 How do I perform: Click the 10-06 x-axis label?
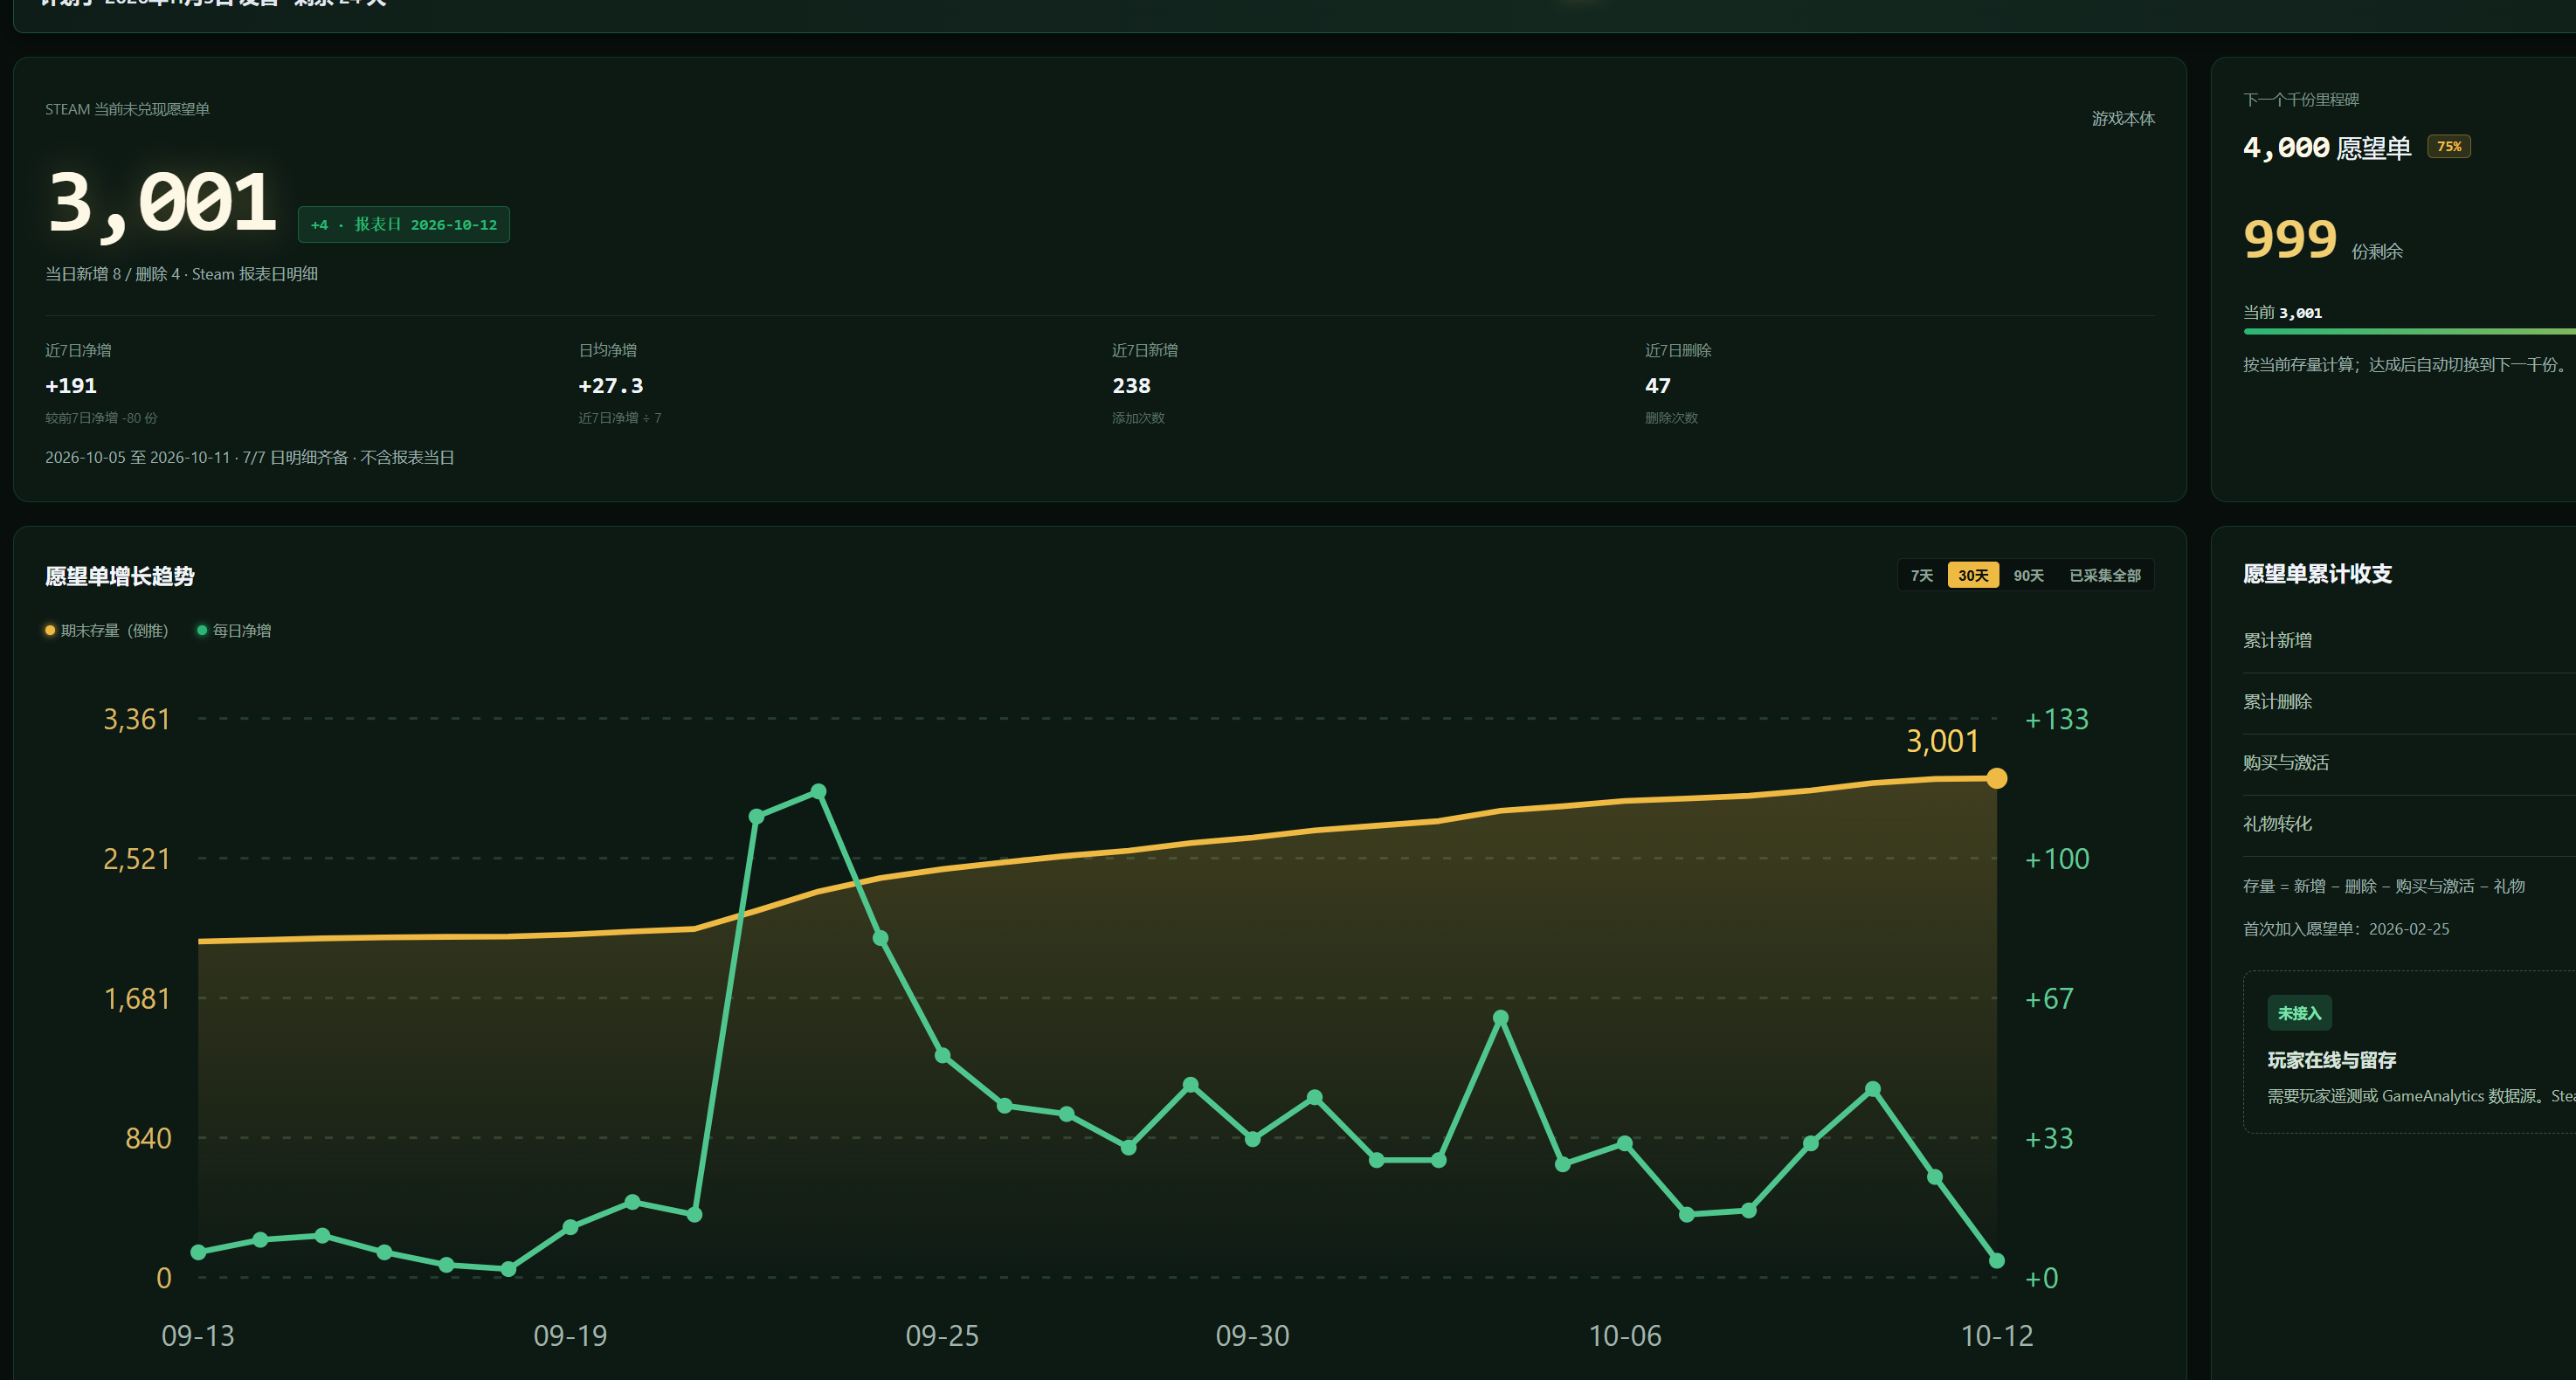tap(1624, 1335)
